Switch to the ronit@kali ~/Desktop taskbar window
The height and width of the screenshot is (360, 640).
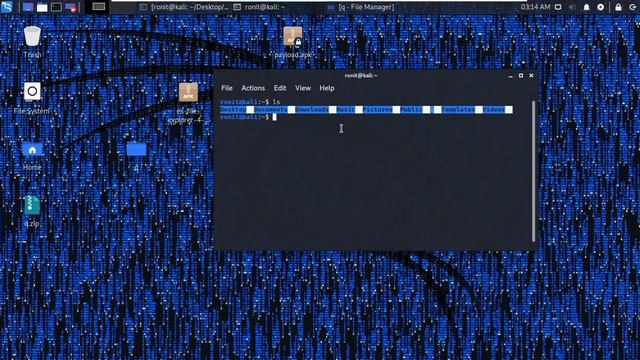point(184,7)
